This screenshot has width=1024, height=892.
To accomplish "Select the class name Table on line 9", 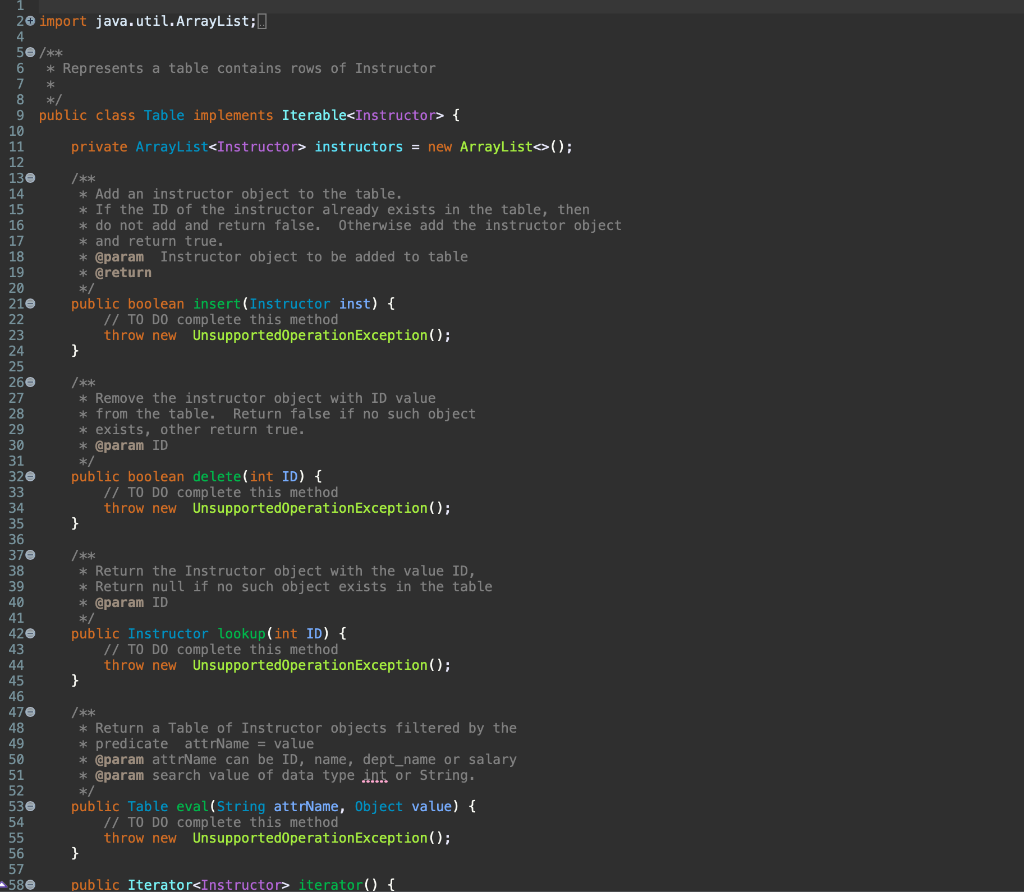I will click(x=163, y=115).
